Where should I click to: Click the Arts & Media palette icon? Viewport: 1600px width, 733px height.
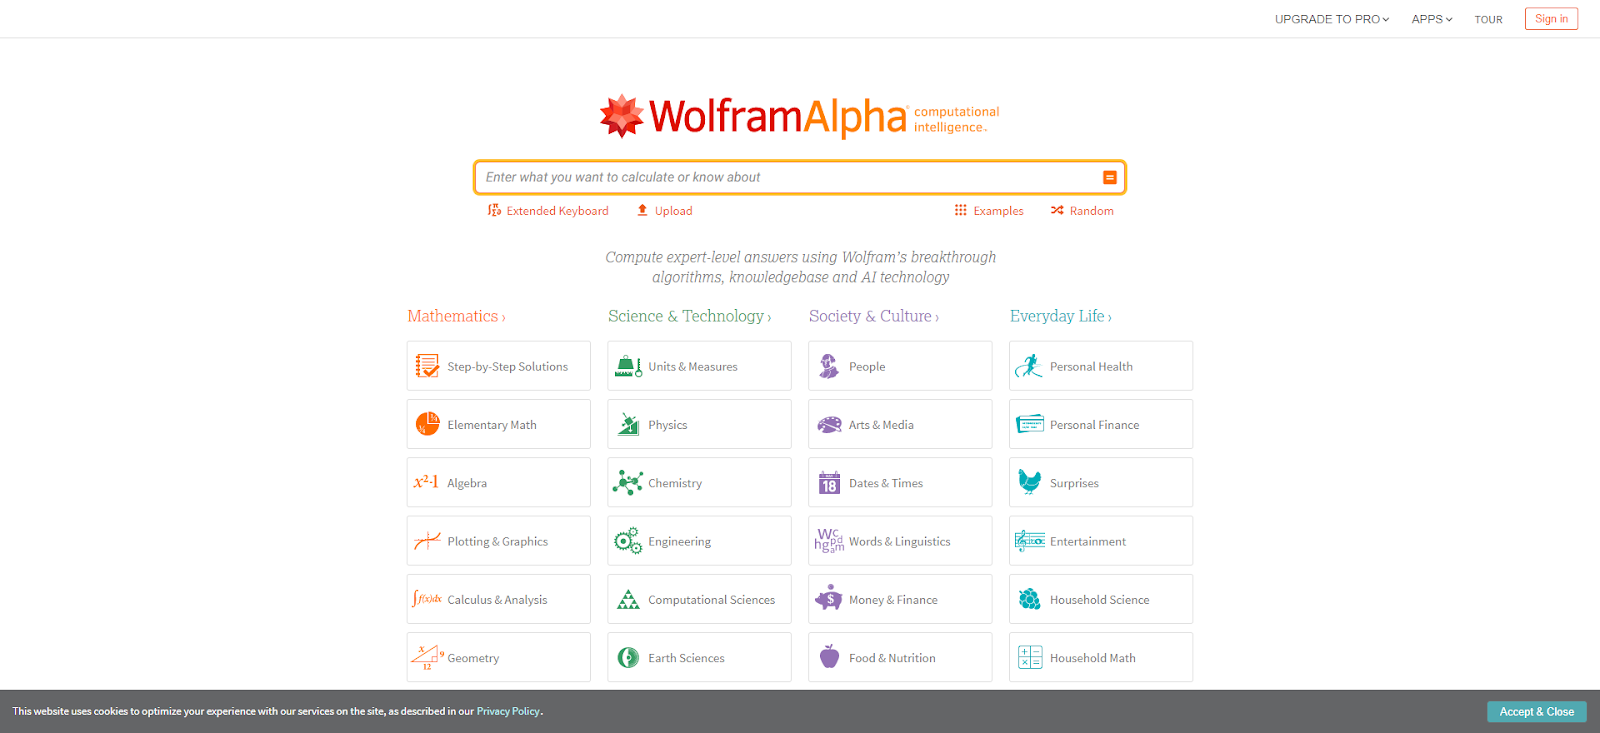point(829,424)
